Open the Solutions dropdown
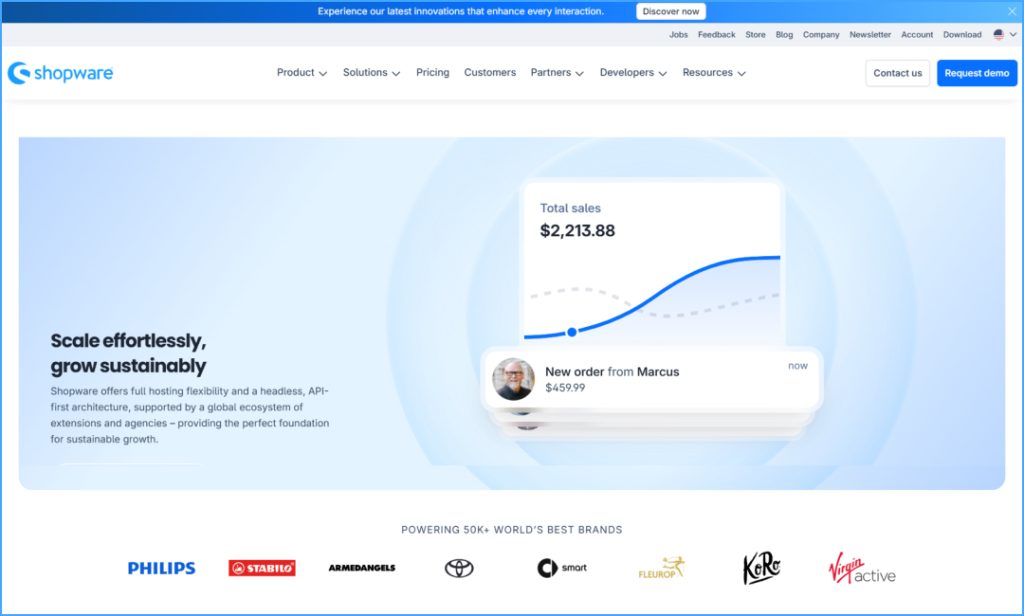Viewport: 1024px width, 616px height. point(371,72)
